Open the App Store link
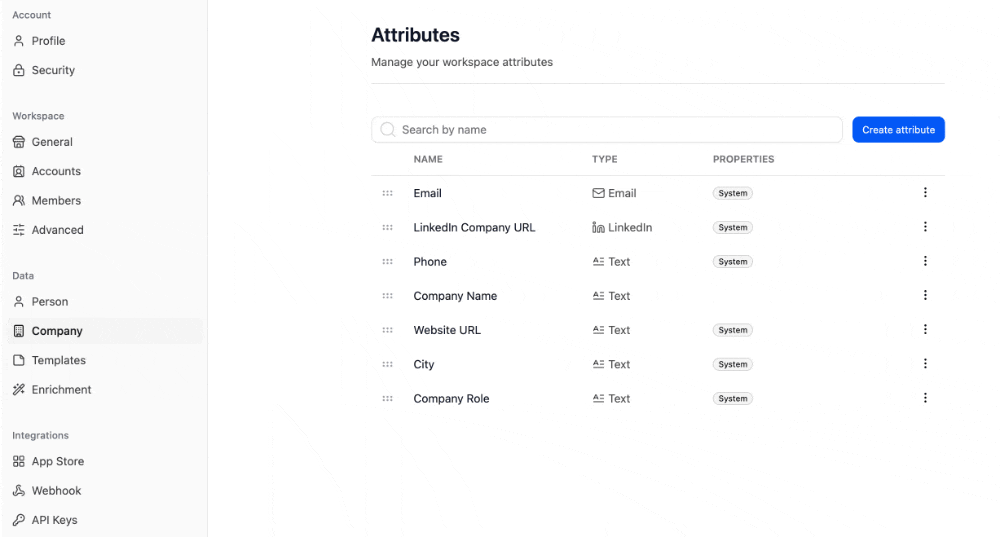The height and width of the screenshot is (537, 1000). coord(58,461)
